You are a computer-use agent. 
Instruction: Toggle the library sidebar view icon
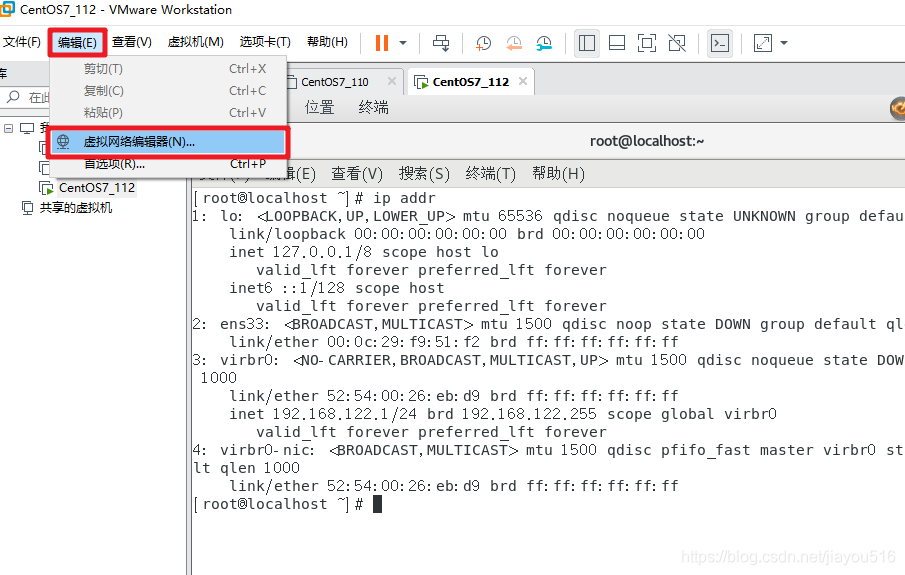[x=587, y=43]
